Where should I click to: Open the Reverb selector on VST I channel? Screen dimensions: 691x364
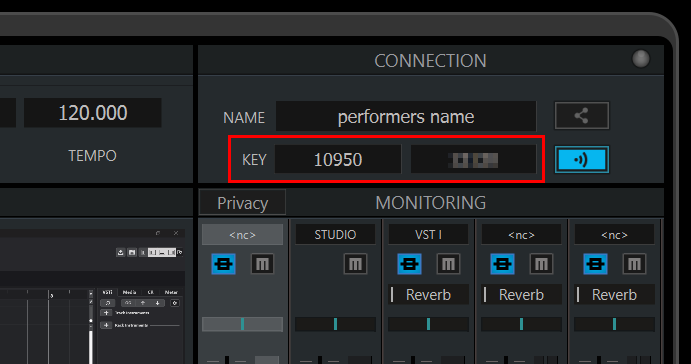tap(428, 294)
